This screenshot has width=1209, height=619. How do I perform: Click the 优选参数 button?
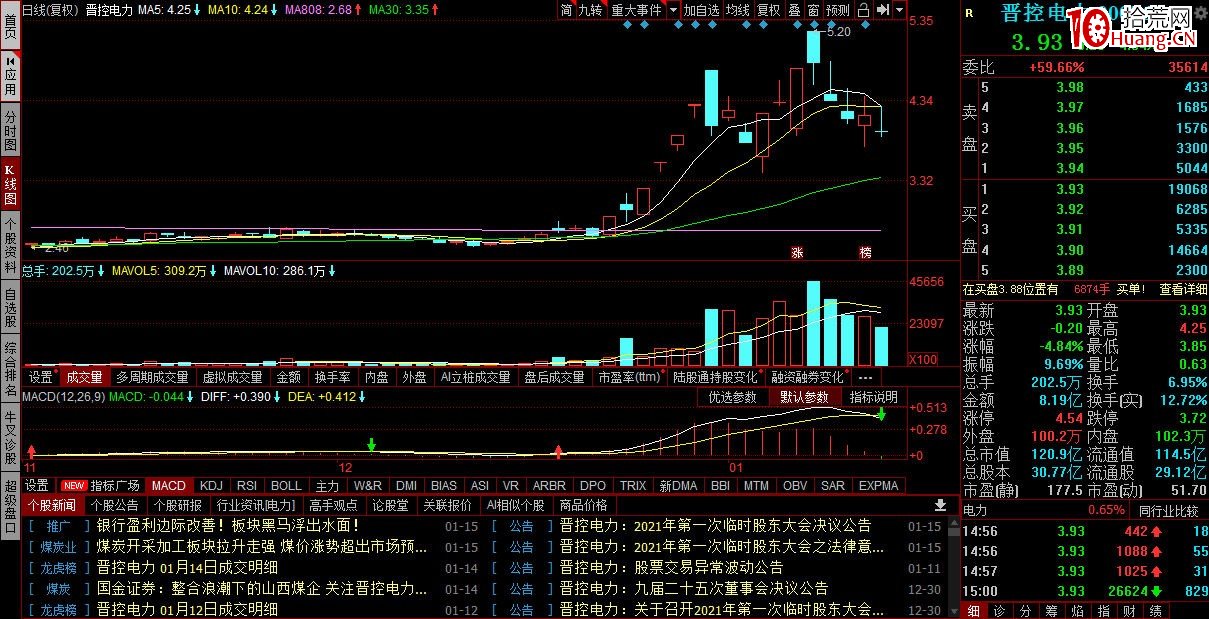(733, 397)
